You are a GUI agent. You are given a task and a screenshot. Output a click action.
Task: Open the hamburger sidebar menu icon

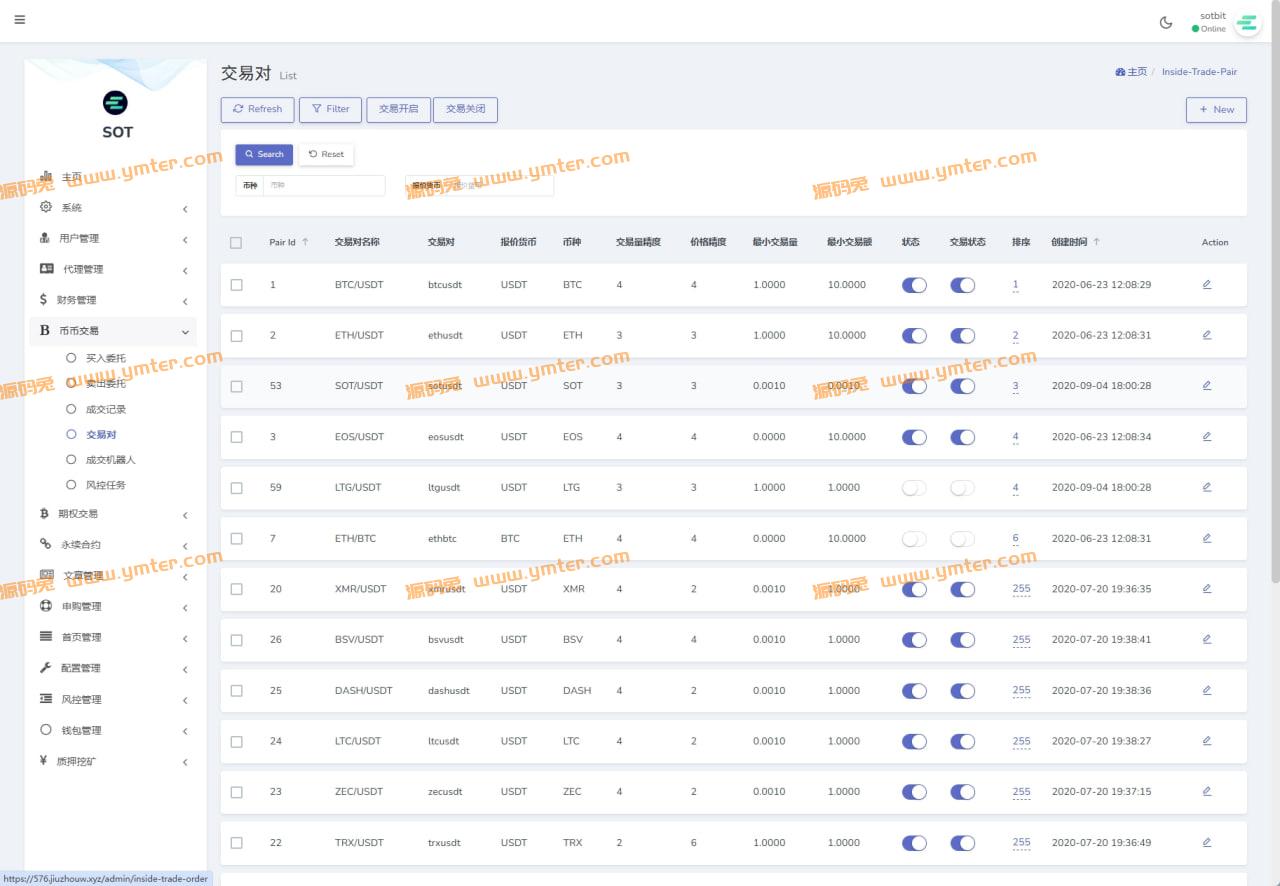20,20
